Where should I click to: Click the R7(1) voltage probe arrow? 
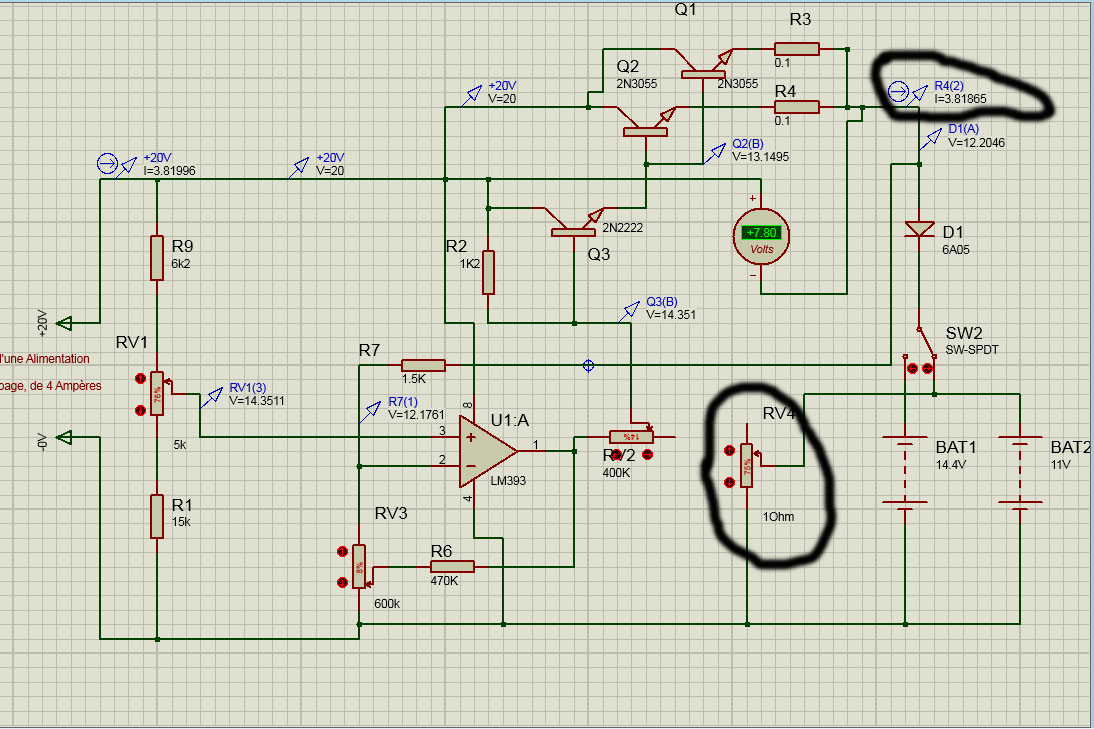tap(370, 412)
